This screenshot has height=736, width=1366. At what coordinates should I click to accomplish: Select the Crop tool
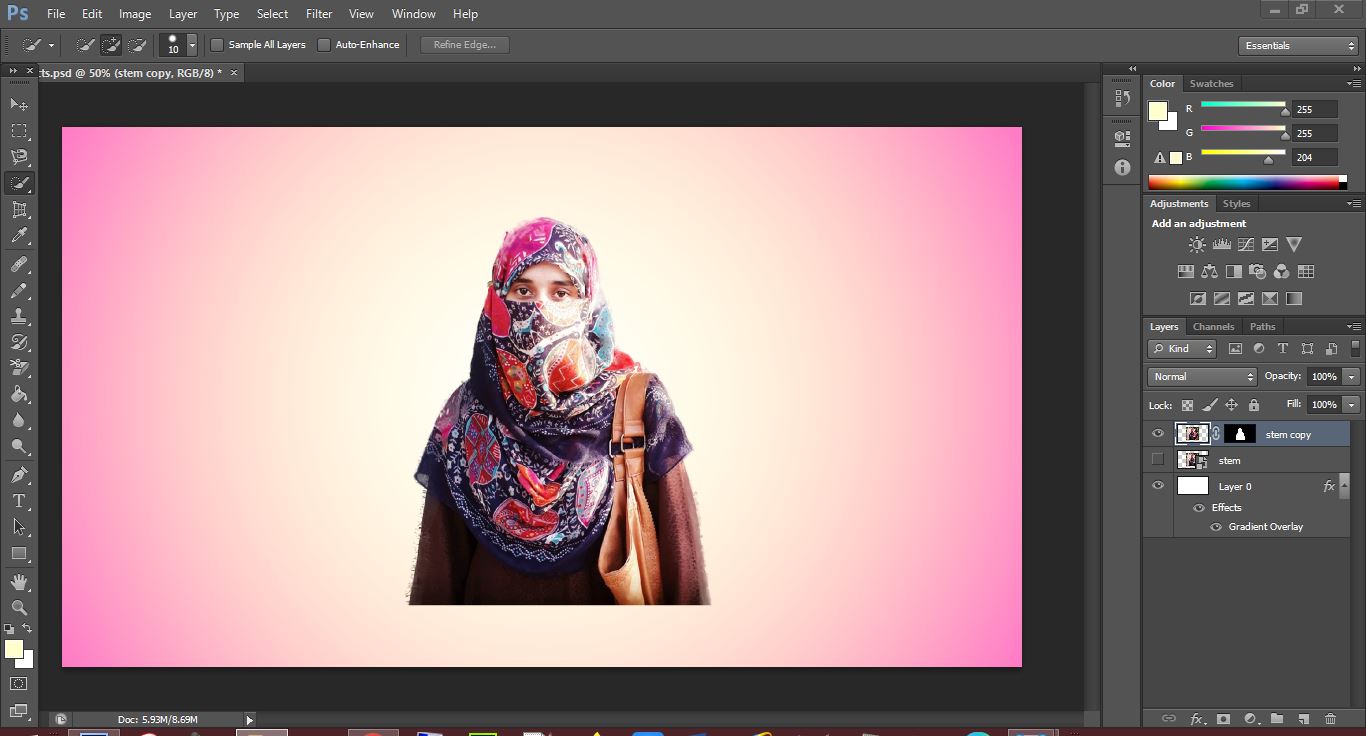coord(19,210)
